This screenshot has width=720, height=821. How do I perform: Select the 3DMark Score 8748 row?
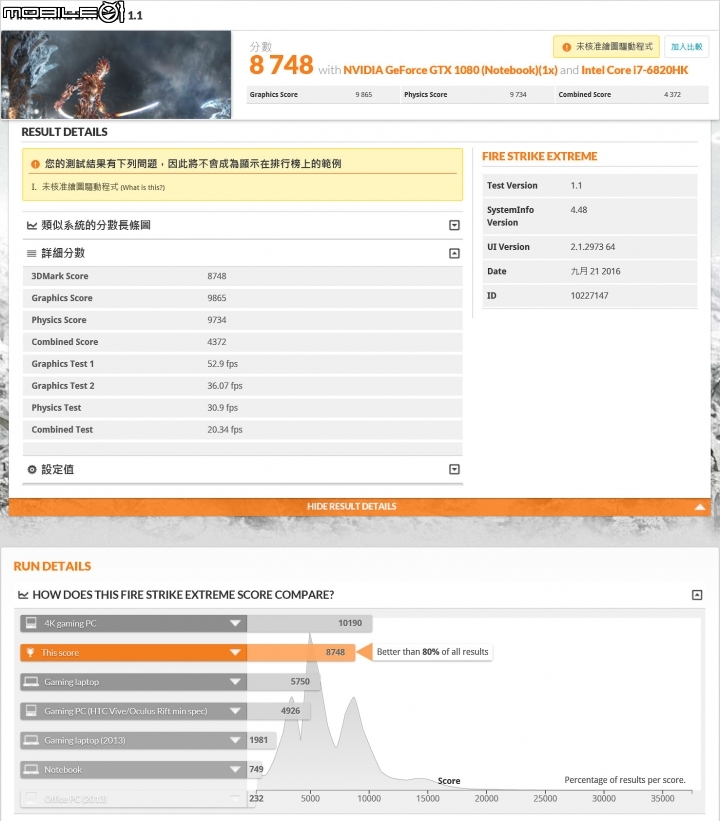coord(242,276)
